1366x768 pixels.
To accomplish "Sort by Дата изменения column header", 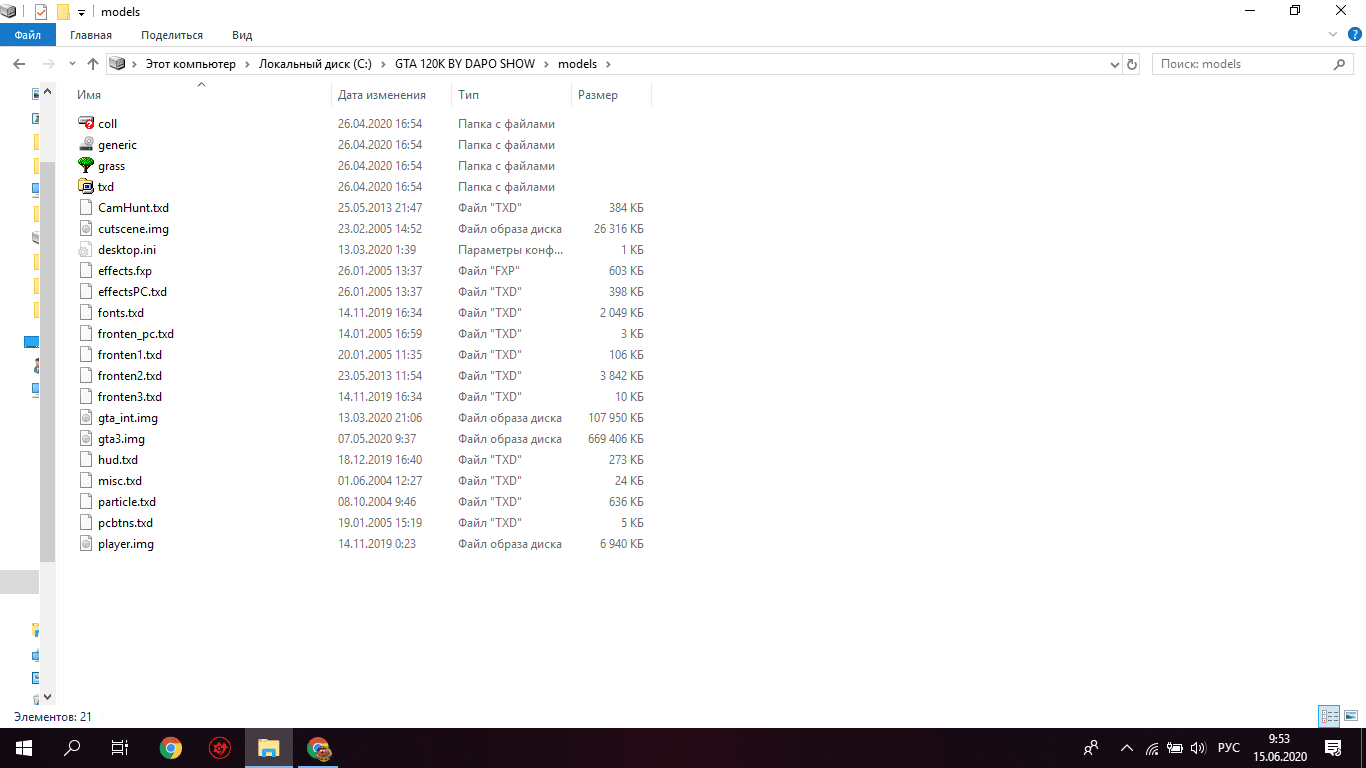I will [381, 95].
